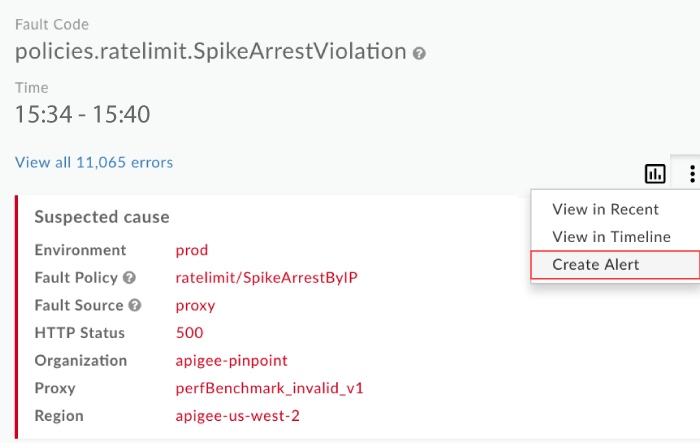Viewport: 700px width, 443px height.
Task: Click the ratelimit/SpikeArrestByIP fault policy value
Action: point(266,278)
